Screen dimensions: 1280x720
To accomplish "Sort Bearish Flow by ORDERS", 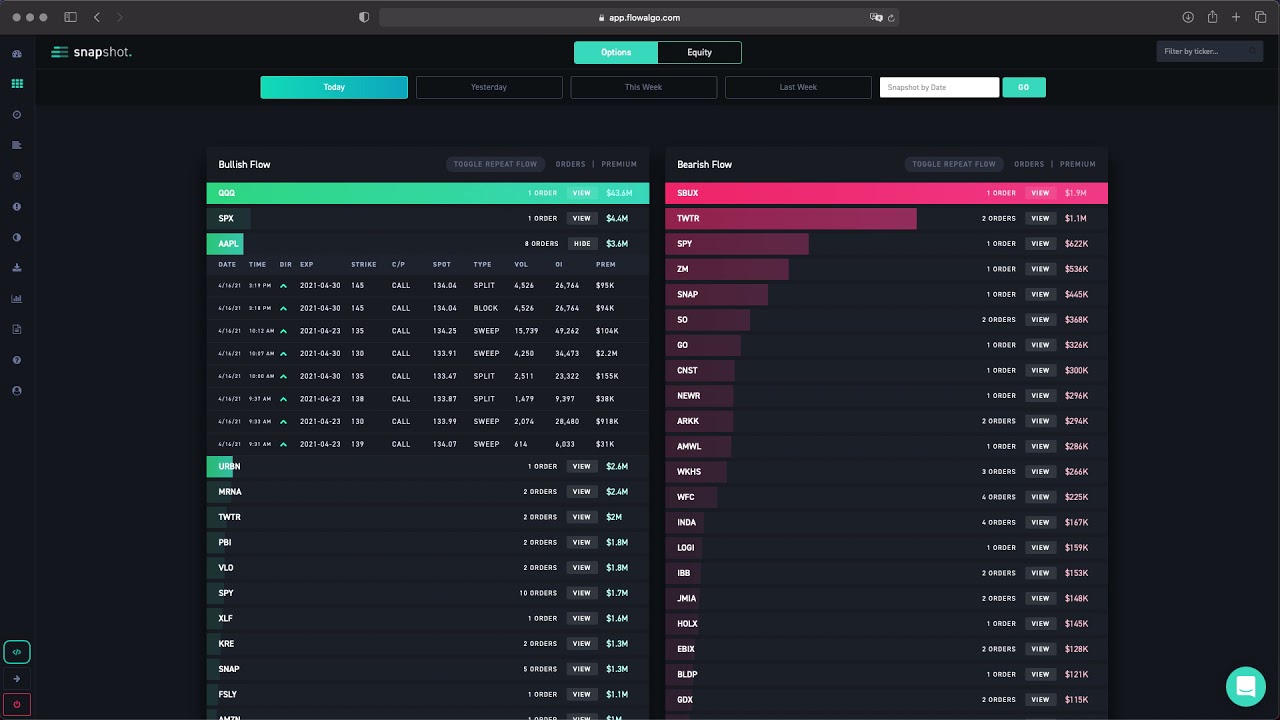I will pyautogui.click(x=1029, y=164).
